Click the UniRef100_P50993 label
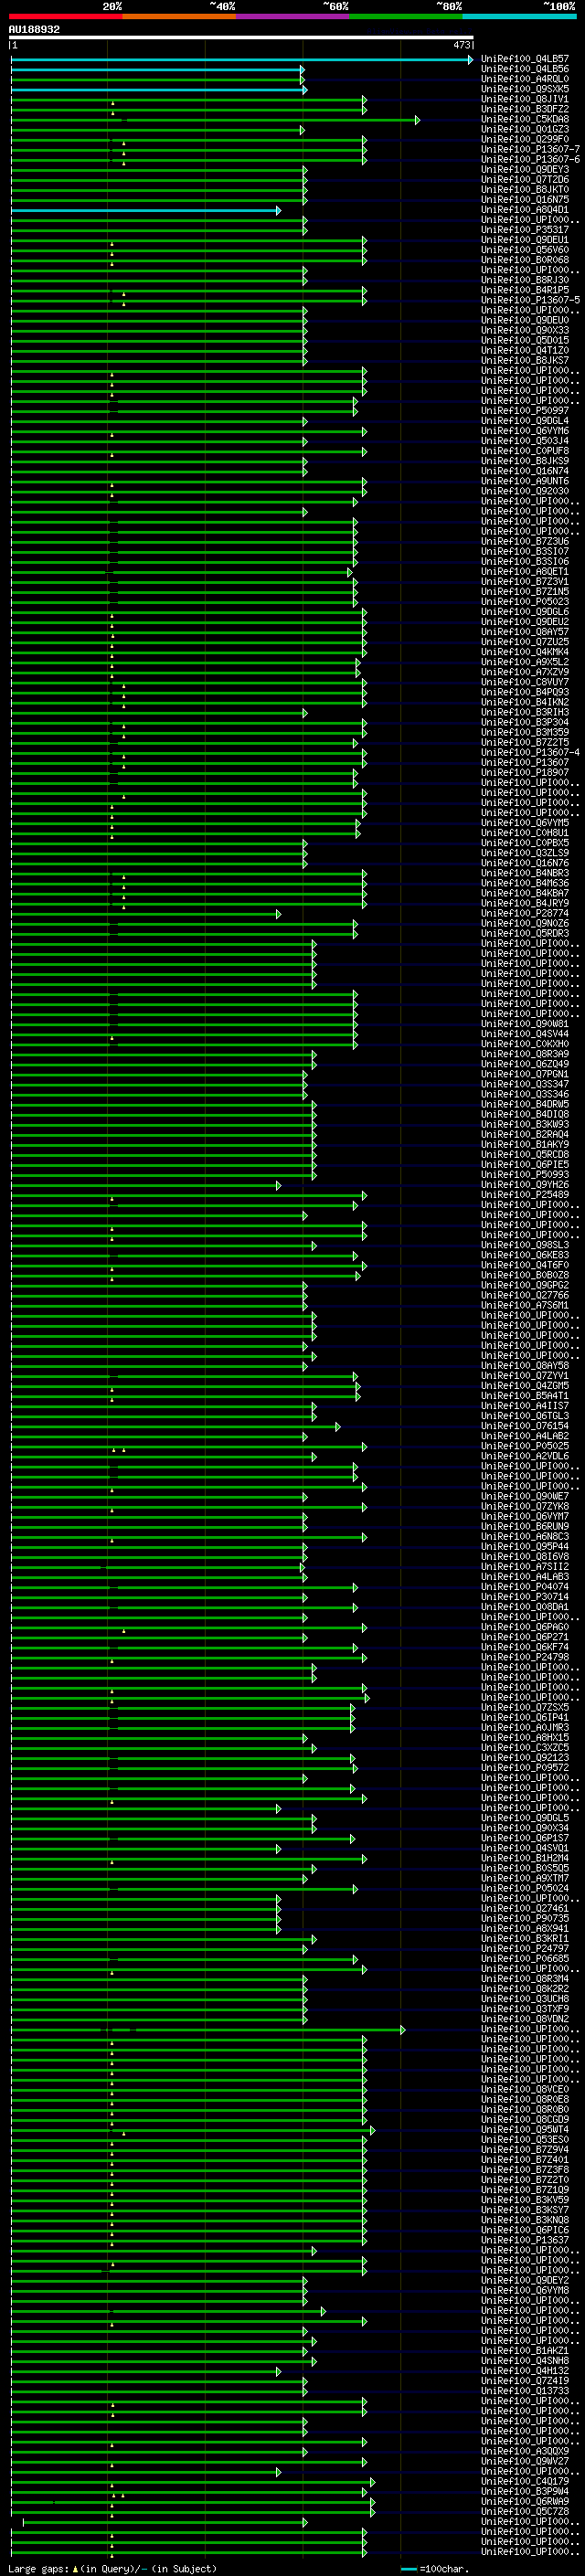This screenshot has width=585, height=2576. pos(525,1175)
